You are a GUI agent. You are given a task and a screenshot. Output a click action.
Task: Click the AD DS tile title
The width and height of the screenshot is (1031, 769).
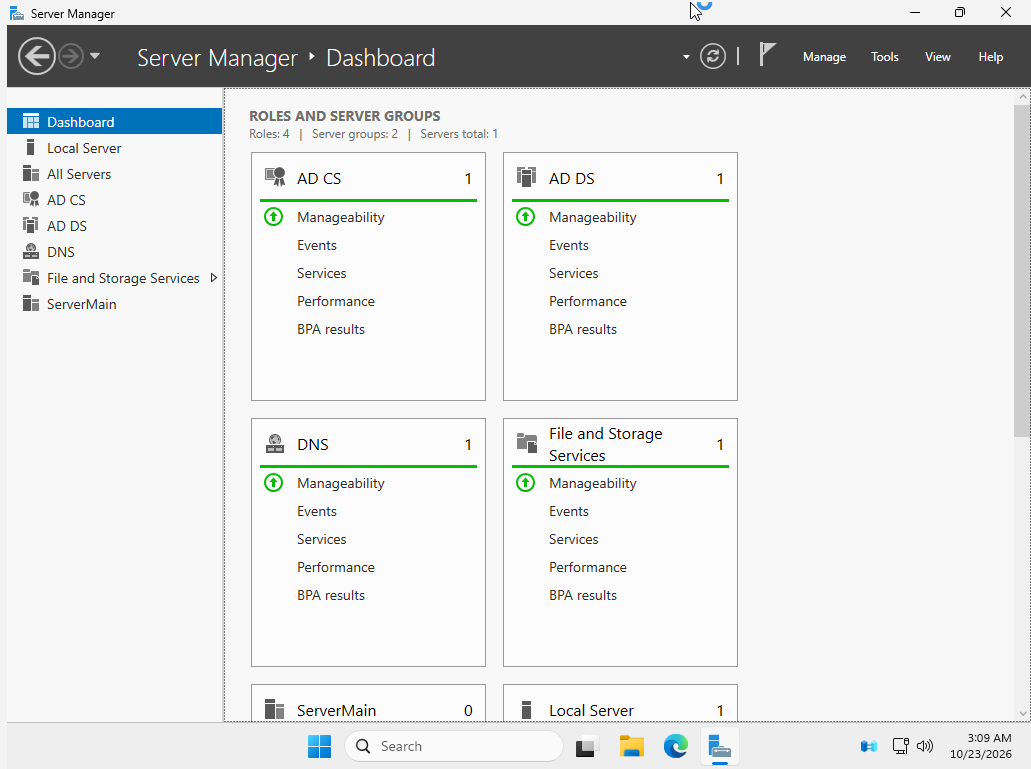click(x=571, y=179)
